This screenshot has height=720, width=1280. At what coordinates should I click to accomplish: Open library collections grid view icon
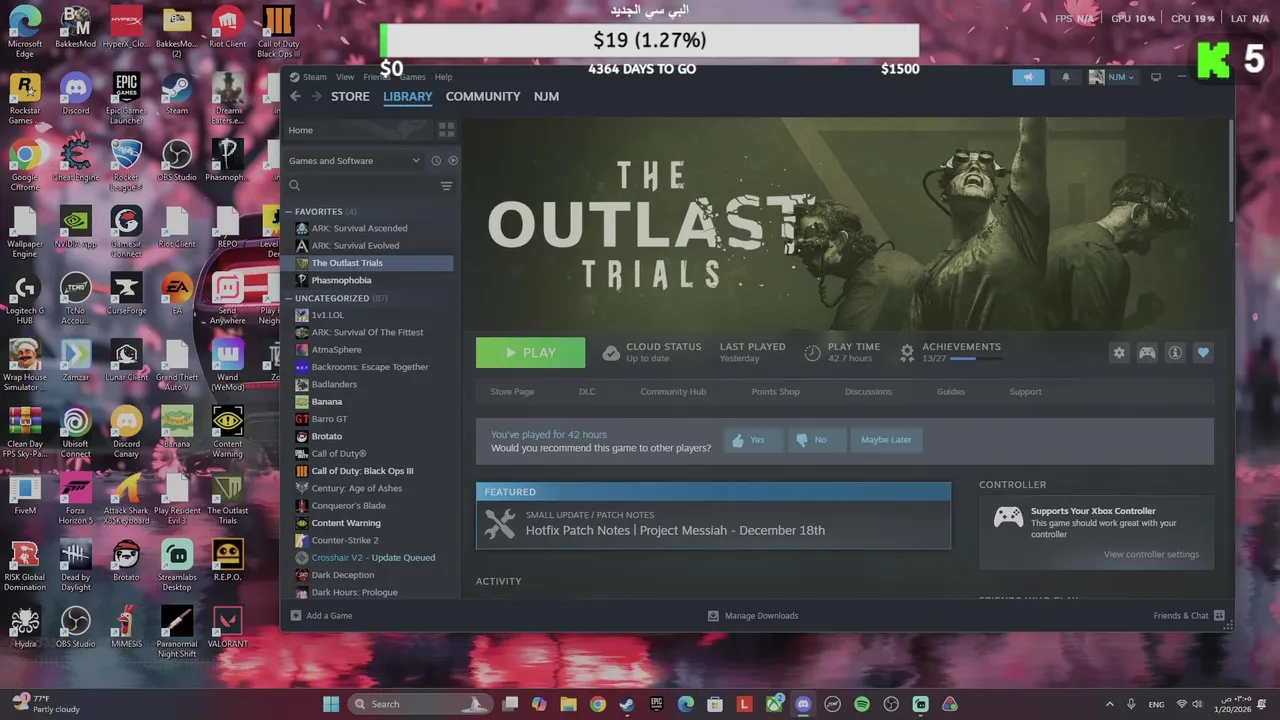pos(446,130)
